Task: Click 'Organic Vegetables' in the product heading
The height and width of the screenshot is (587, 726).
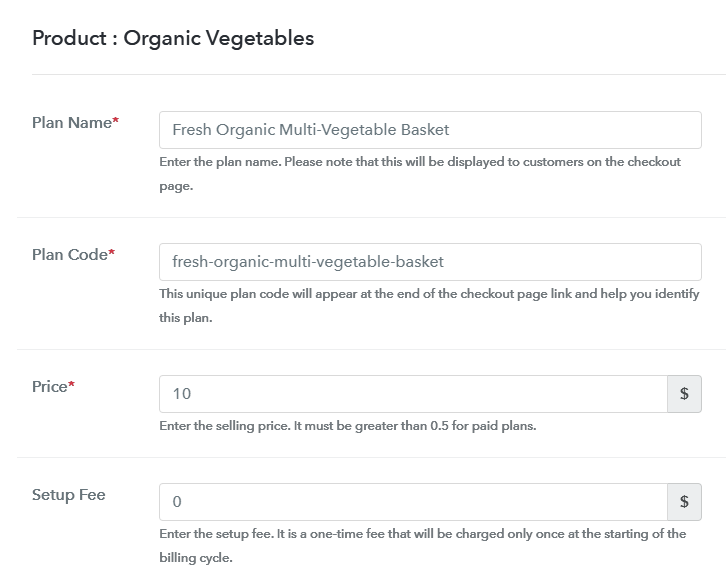Action: pyautogui.click(x=219, y=39)
